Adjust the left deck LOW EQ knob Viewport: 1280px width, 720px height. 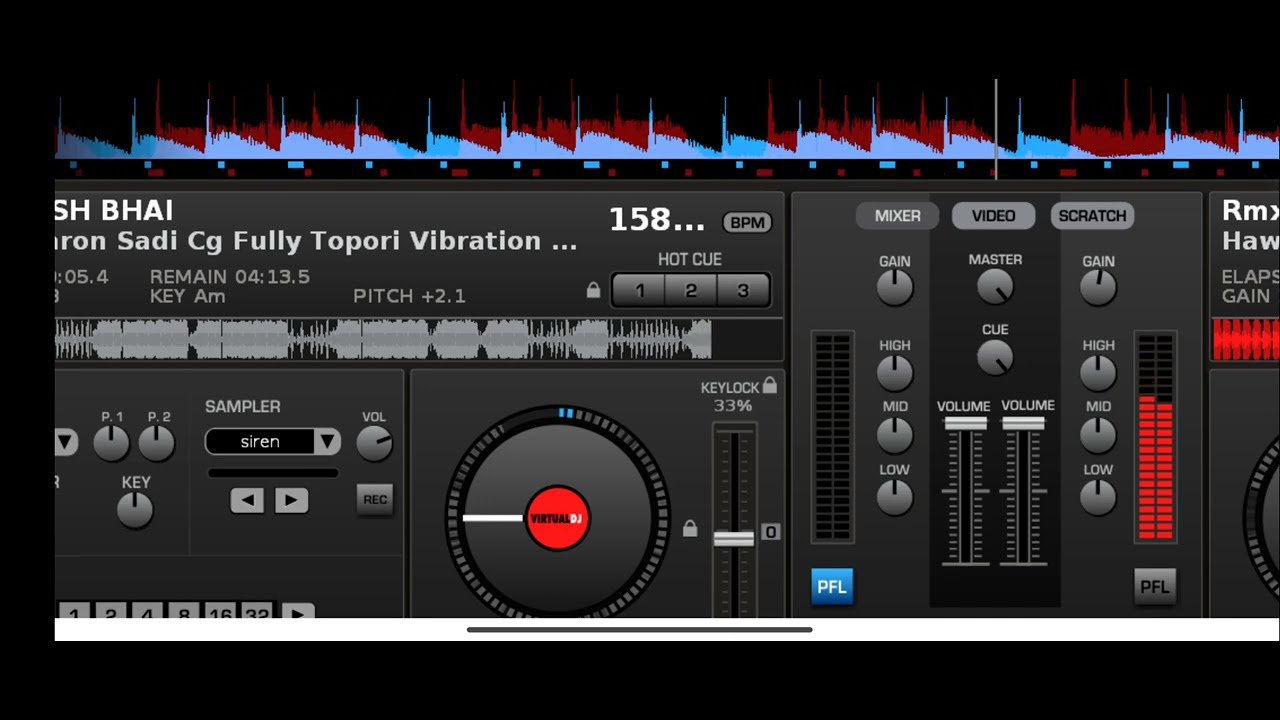(895, 497)
